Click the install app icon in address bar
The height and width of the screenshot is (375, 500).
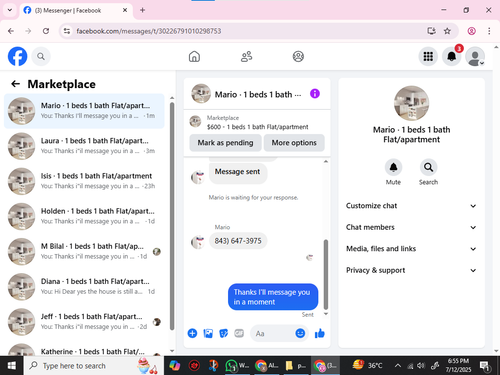point(431,31)
